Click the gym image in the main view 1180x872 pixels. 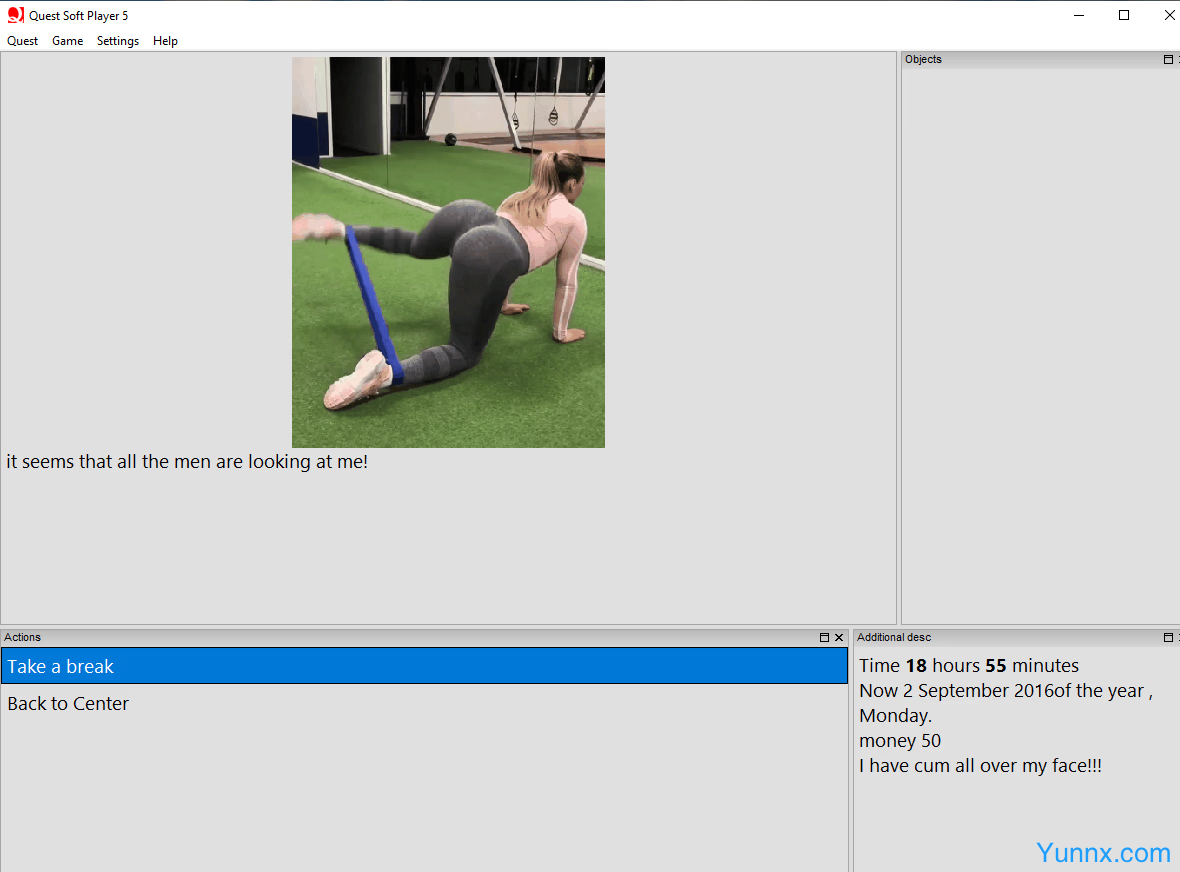(x=448, y=252)
